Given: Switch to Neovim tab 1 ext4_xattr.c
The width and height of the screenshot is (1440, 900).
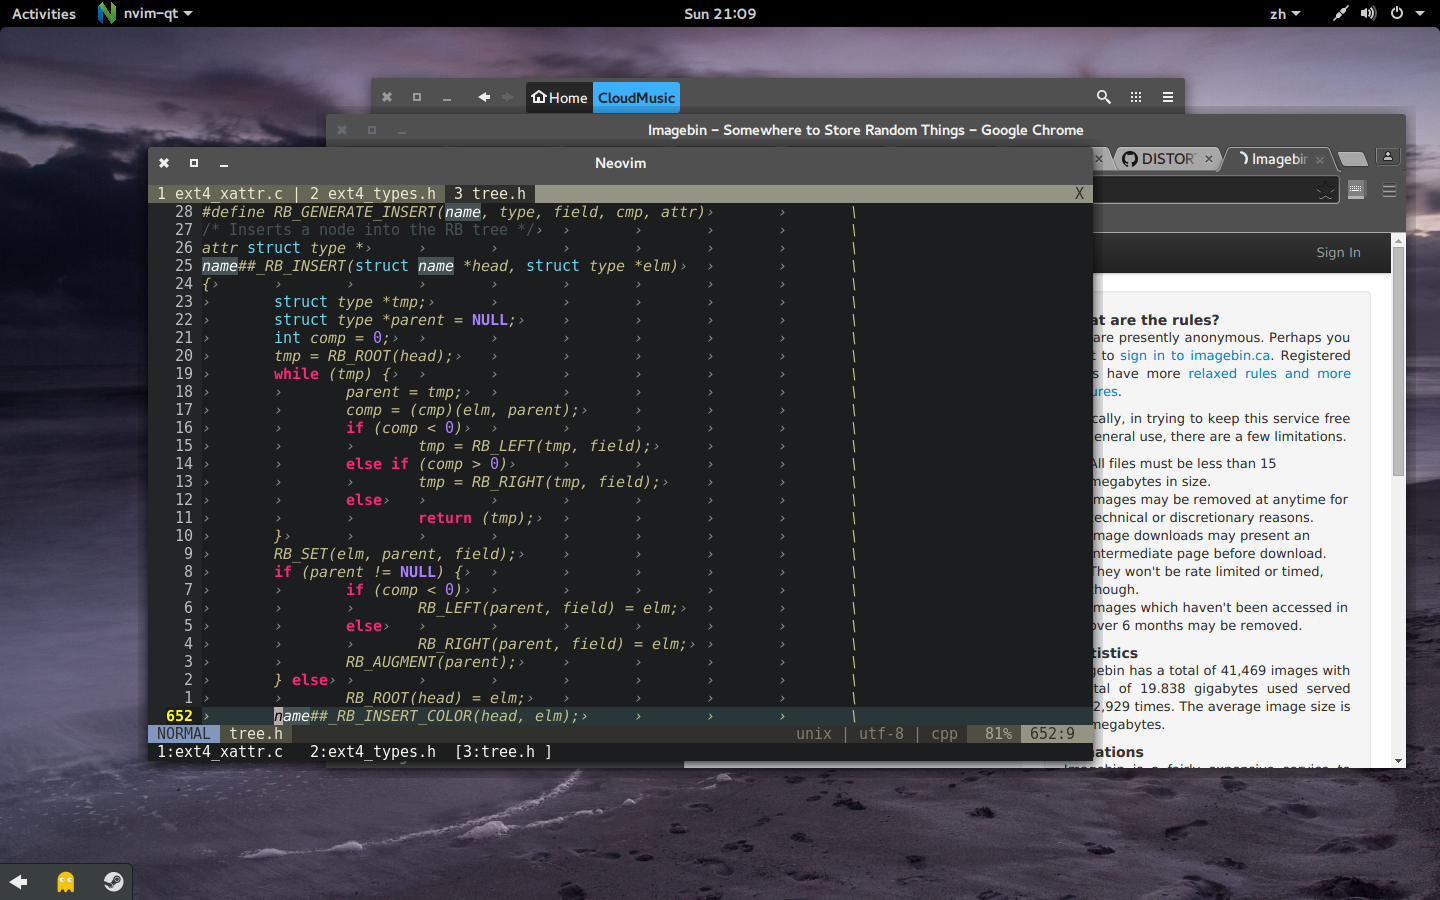Looking at the screenshot, I should [220, 194].
